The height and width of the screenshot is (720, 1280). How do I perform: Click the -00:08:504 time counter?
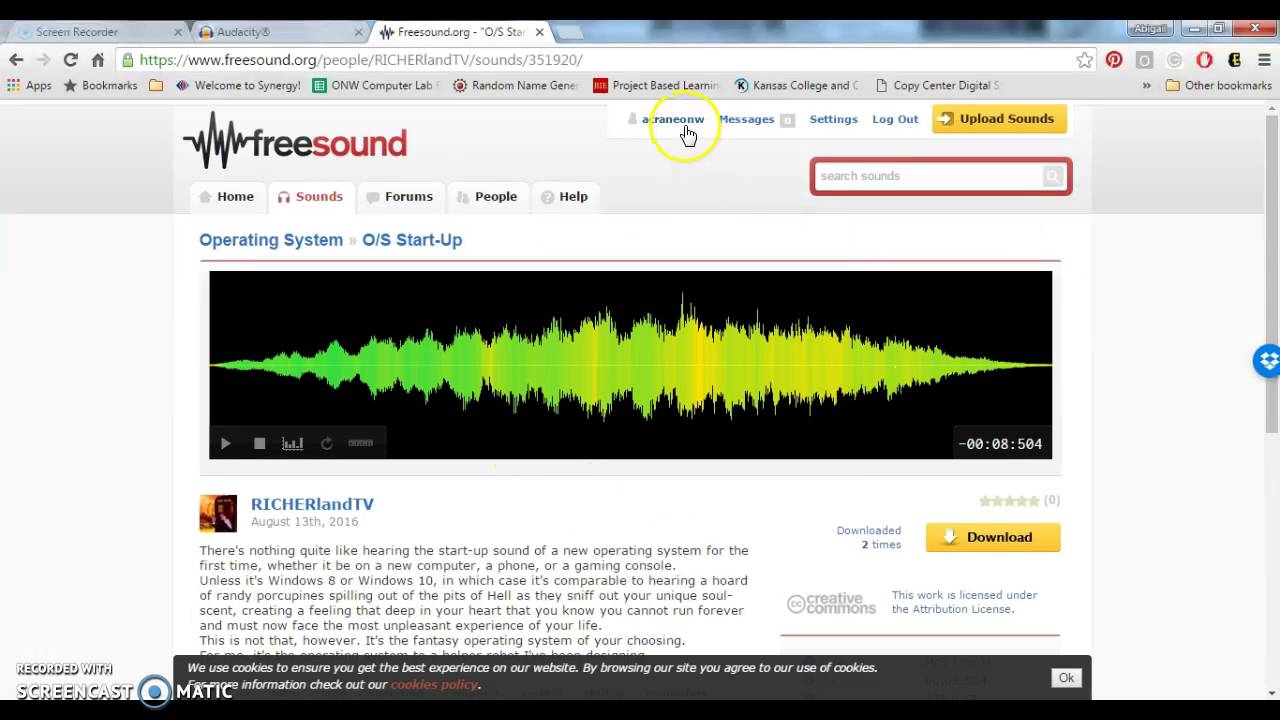click(1000, 444)
